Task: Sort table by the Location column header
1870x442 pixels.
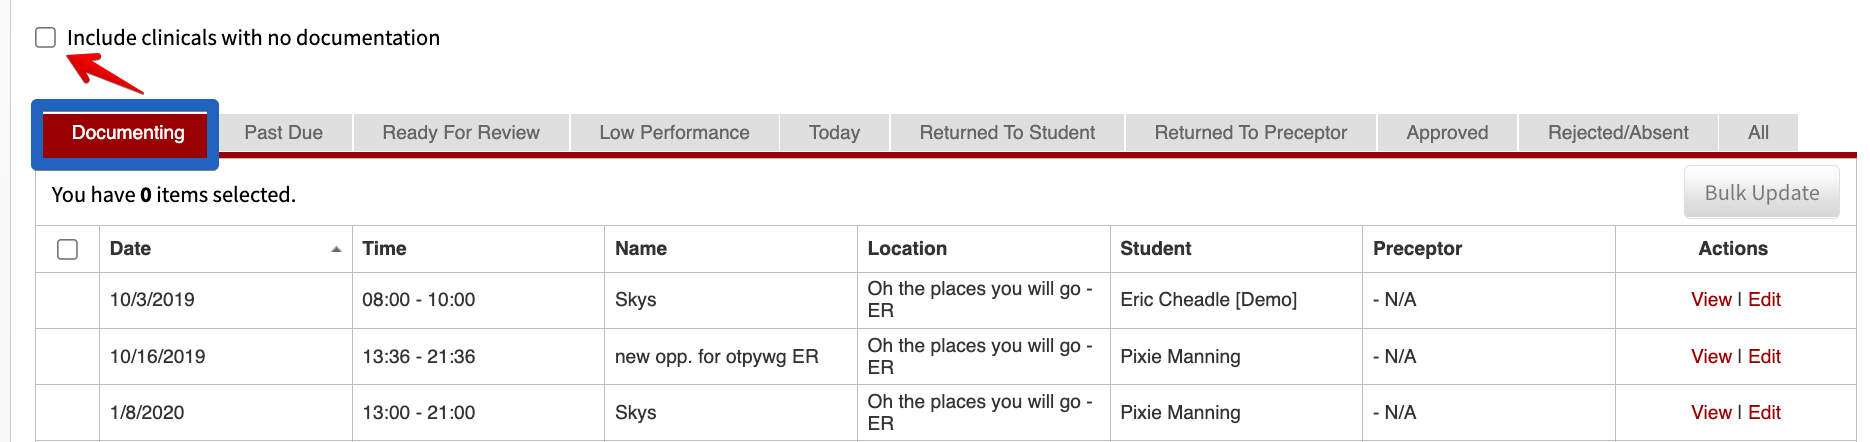Action: pos(907,249)
